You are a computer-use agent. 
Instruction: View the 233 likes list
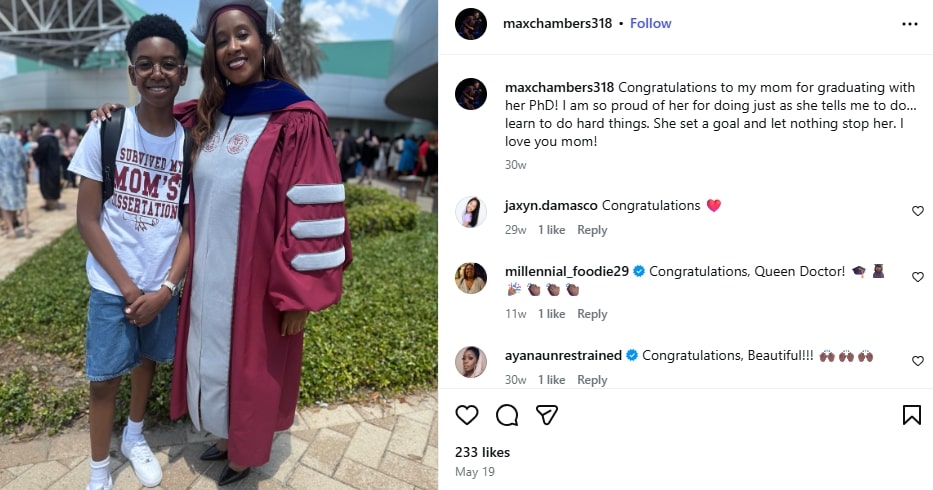coord(482,452)
